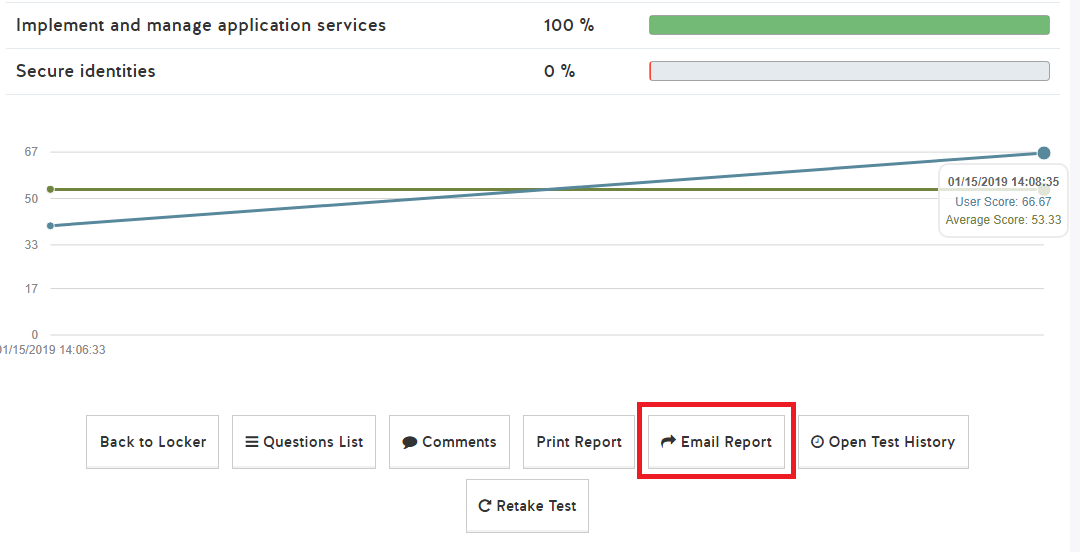Select the 'Implement and manage application services' row

point(201,25)
